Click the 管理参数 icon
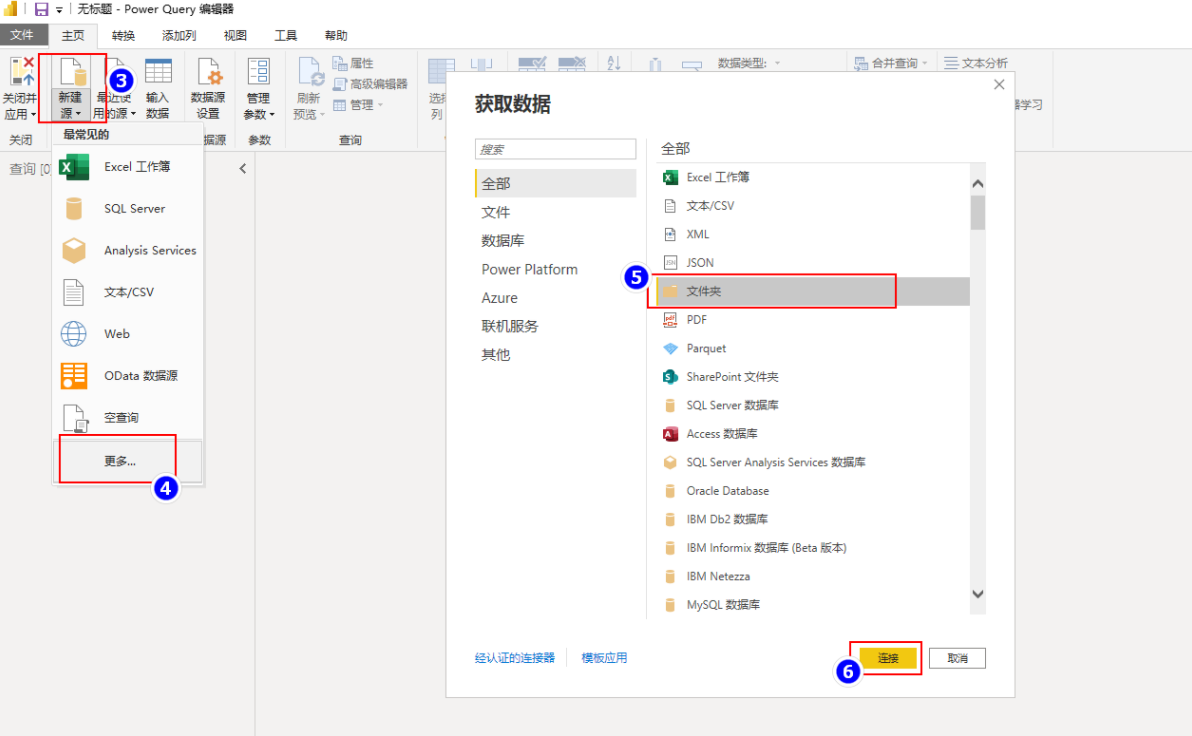Image resolution: width=1192 pixels, height=736 pixels. [x=258, y=71]
